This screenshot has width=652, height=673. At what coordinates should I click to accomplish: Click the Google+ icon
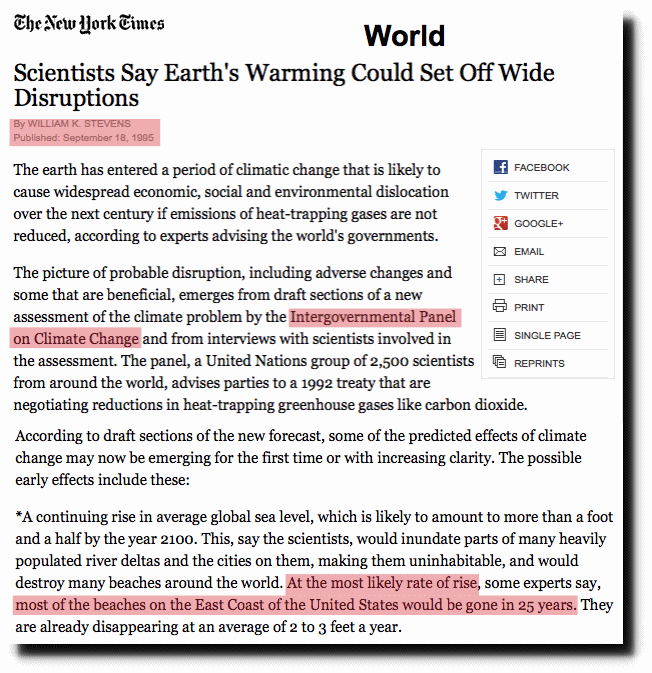[x=500, y=223]
